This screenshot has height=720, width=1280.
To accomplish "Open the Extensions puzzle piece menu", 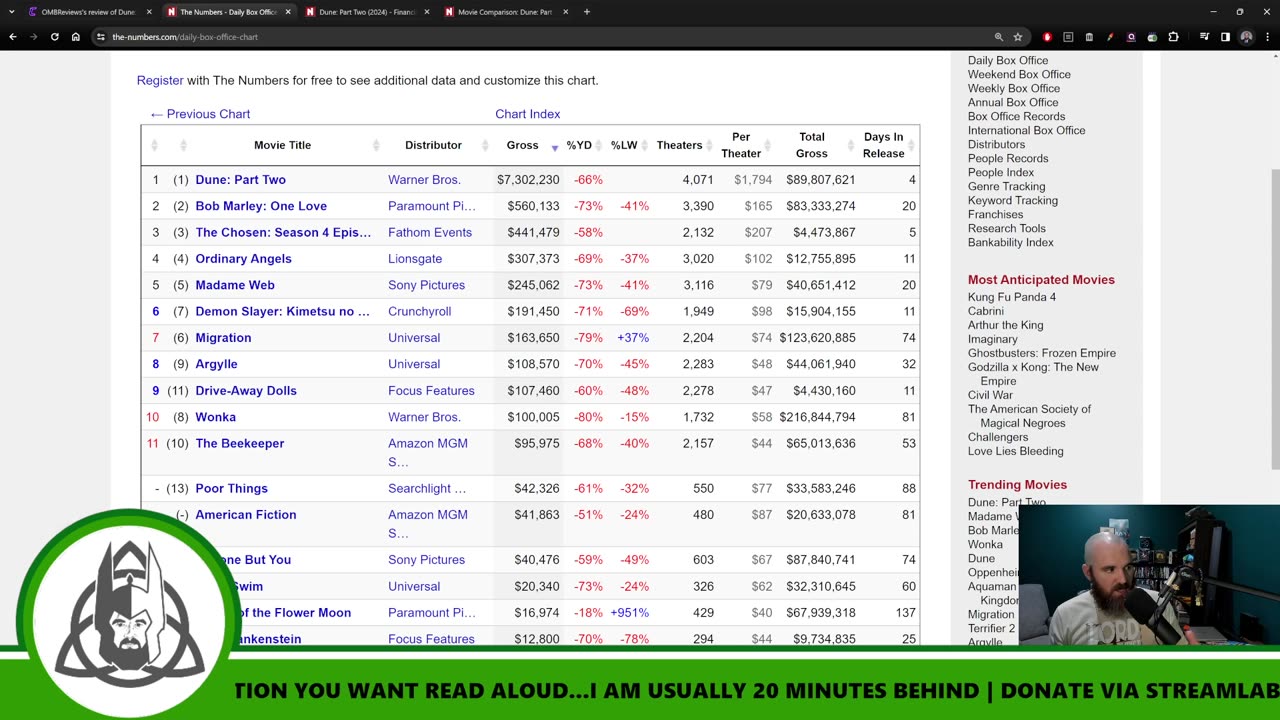I will [1173, 37].
